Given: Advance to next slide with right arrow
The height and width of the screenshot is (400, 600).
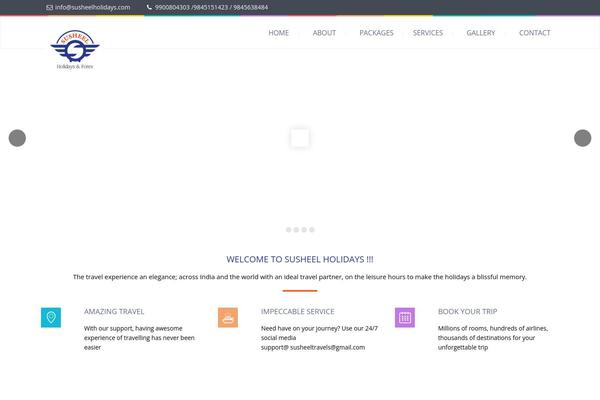Looking at the screenshot, I should [x=582, y=138].
